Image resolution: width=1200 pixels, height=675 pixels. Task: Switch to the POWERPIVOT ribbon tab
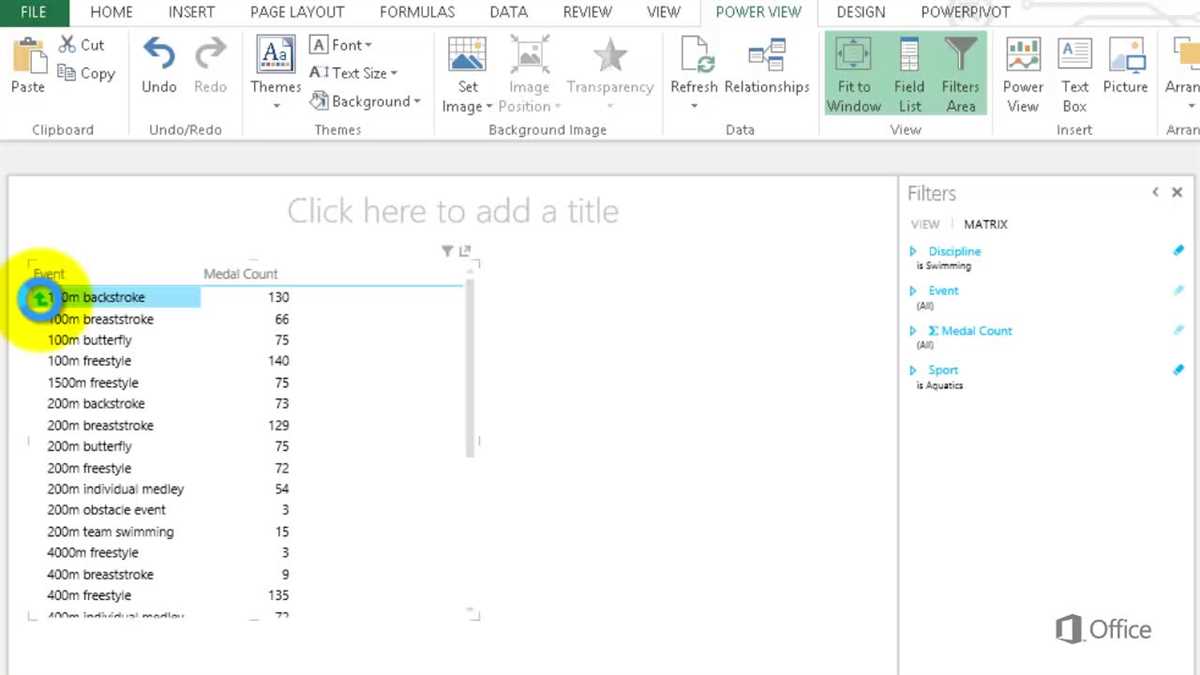tap(964, 12)
